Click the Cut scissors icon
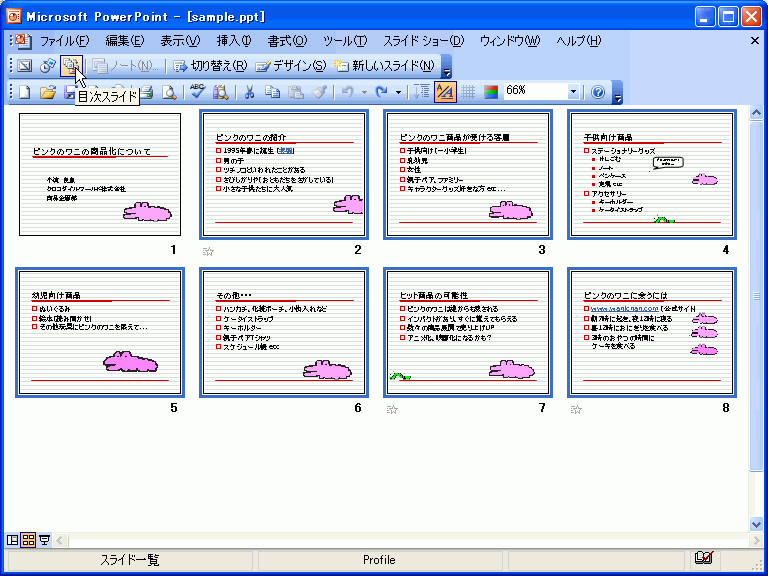The image size is (768, 576). point(249,92)
